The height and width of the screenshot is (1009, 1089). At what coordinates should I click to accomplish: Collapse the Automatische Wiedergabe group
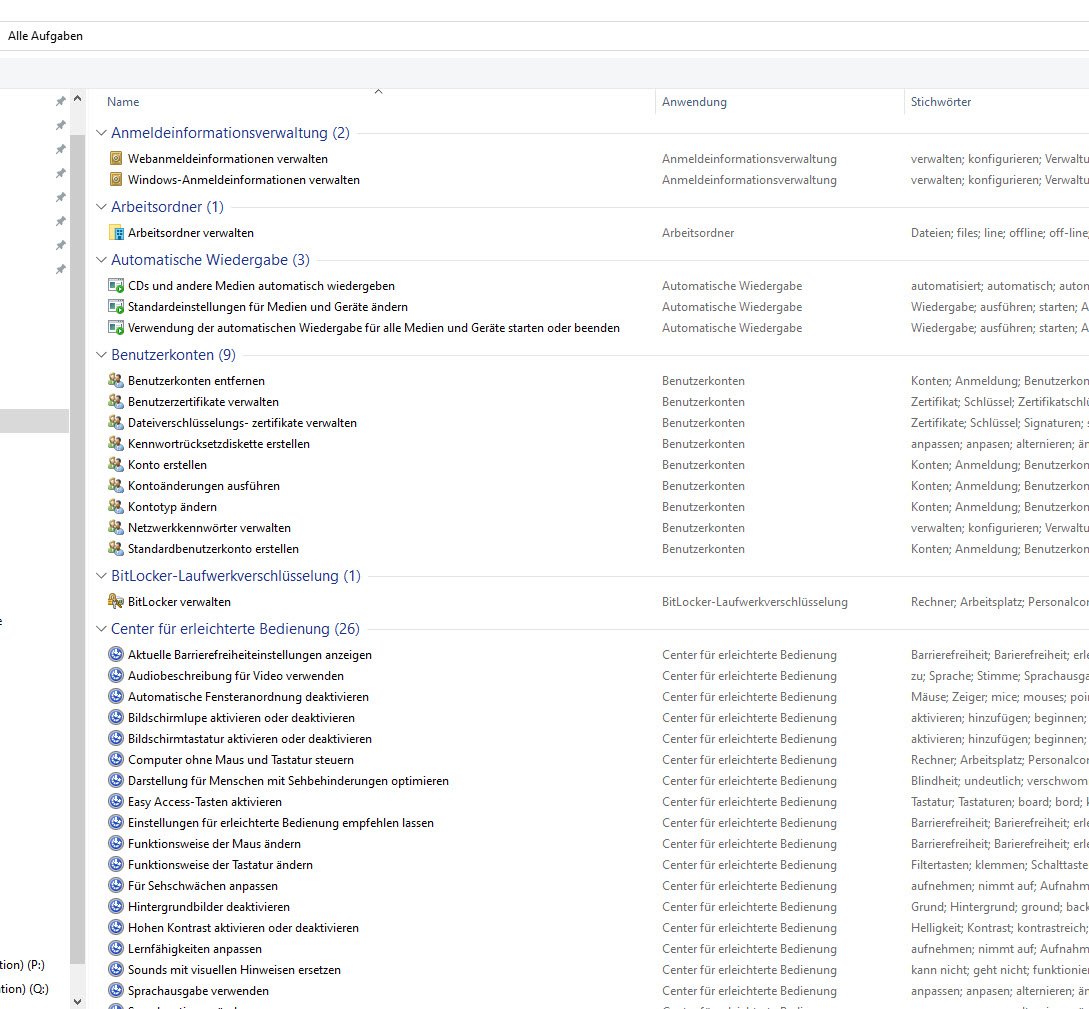pos(101,260)
